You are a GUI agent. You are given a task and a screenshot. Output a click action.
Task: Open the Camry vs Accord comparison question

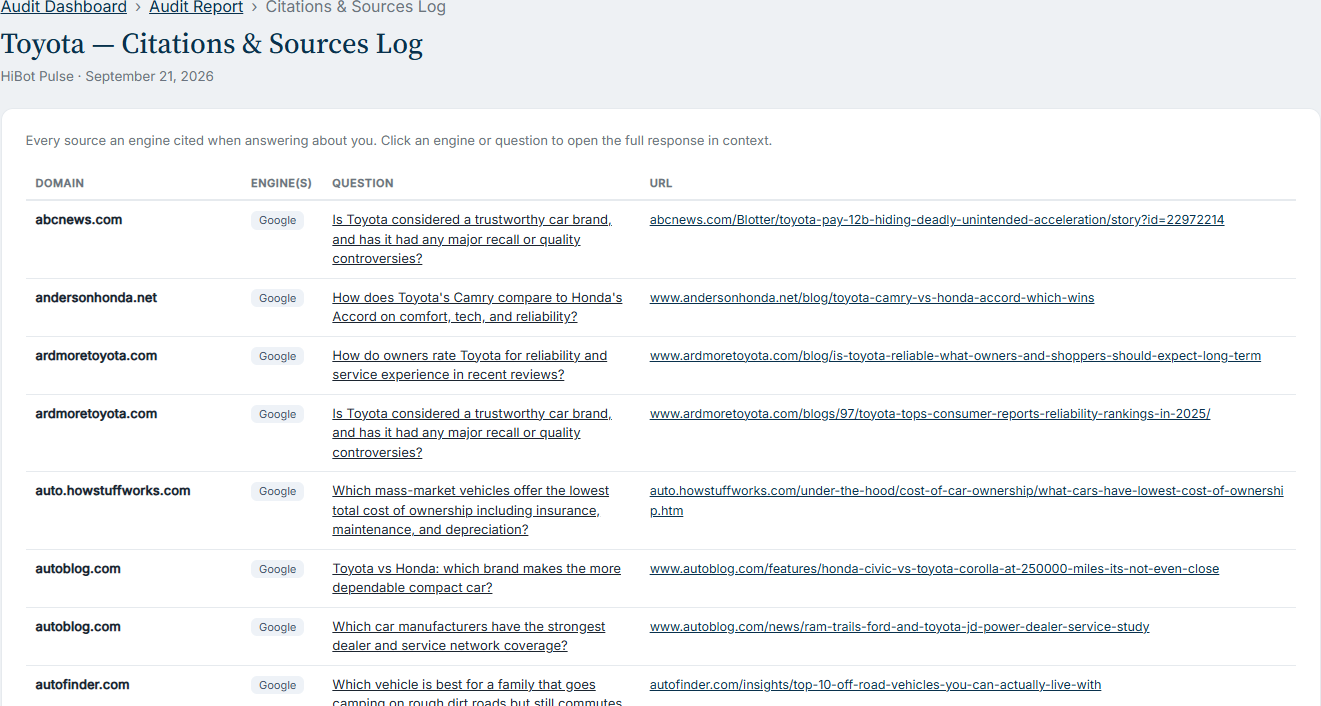click(x=477, y=307)
